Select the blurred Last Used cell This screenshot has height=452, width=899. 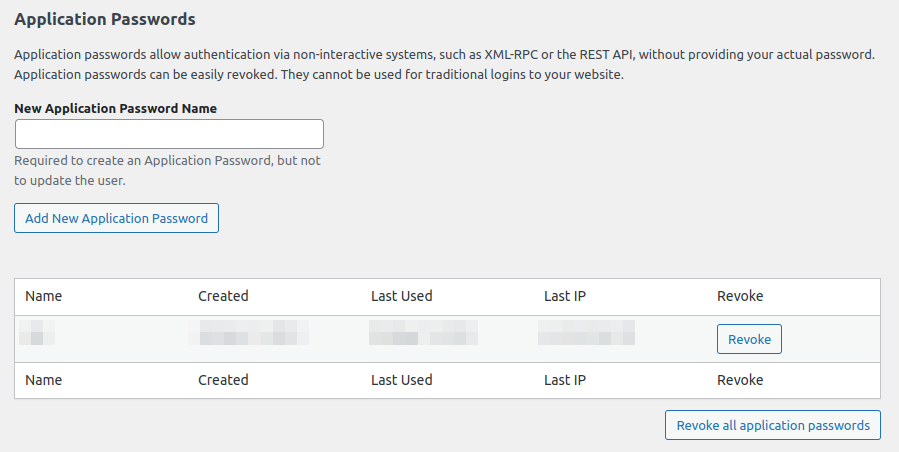click(x=423, y=333)
